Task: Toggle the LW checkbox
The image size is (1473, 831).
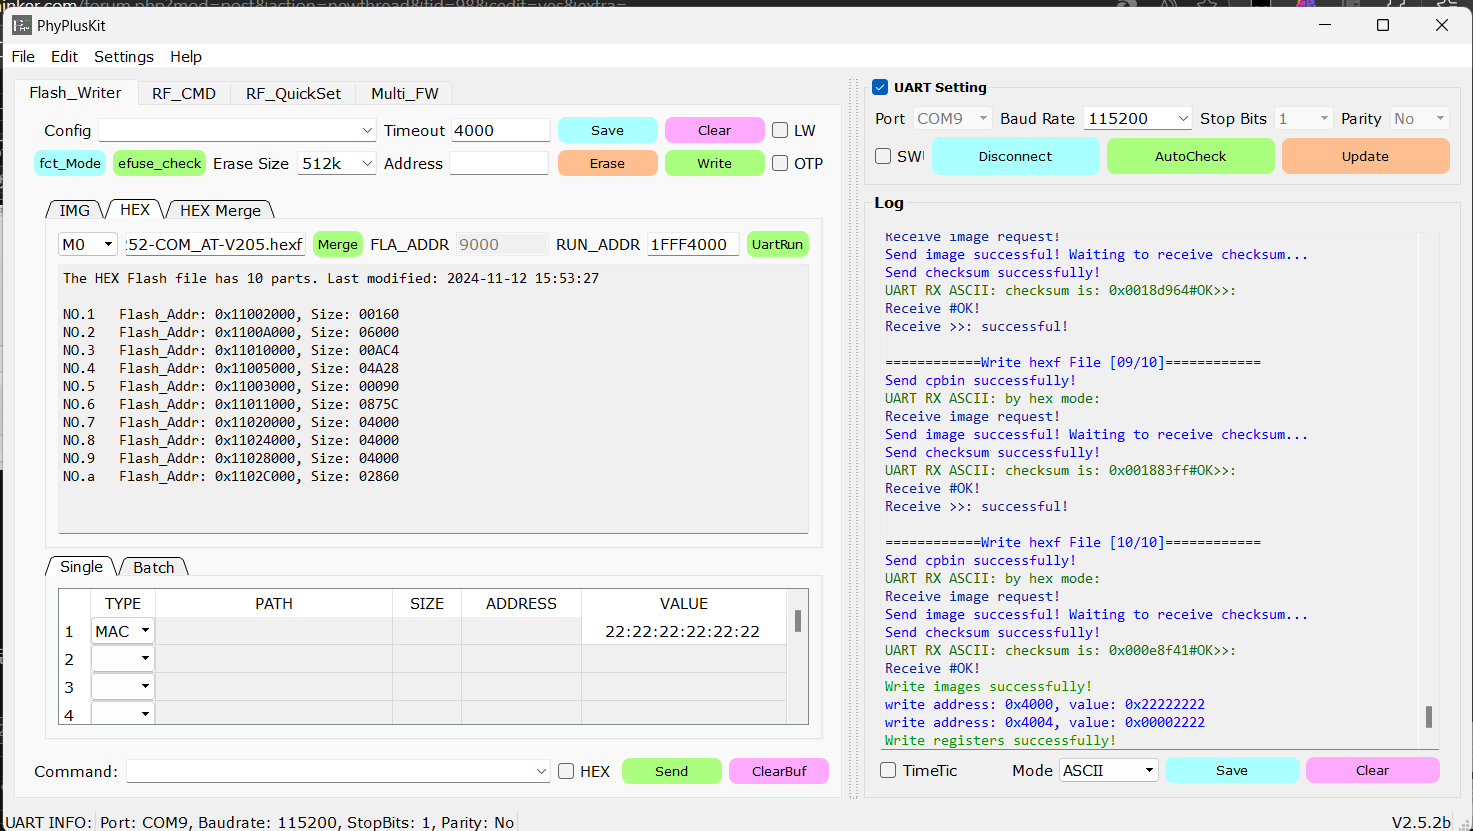Action: tap(780, 130)
